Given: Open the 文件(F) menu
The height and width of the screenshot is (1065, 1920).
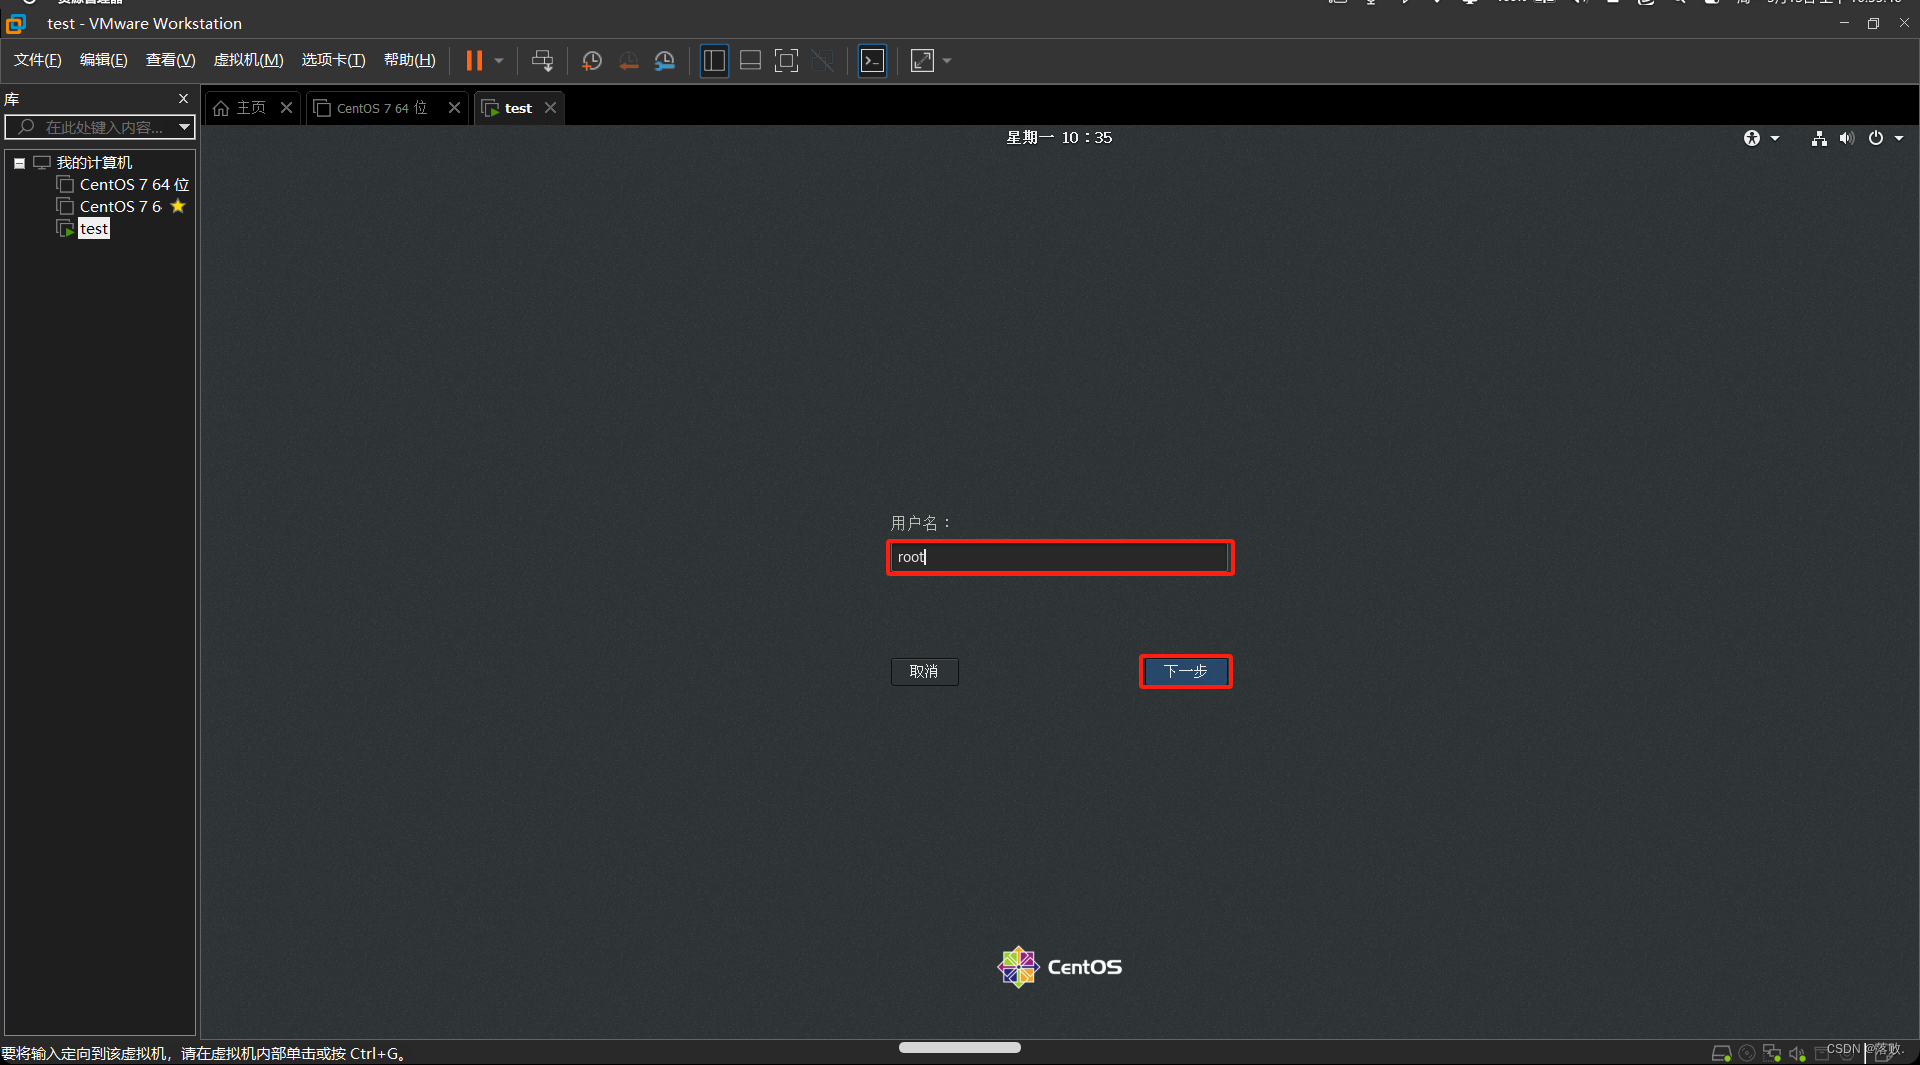Looking at the screenshot, I should (x=38, y=60).
